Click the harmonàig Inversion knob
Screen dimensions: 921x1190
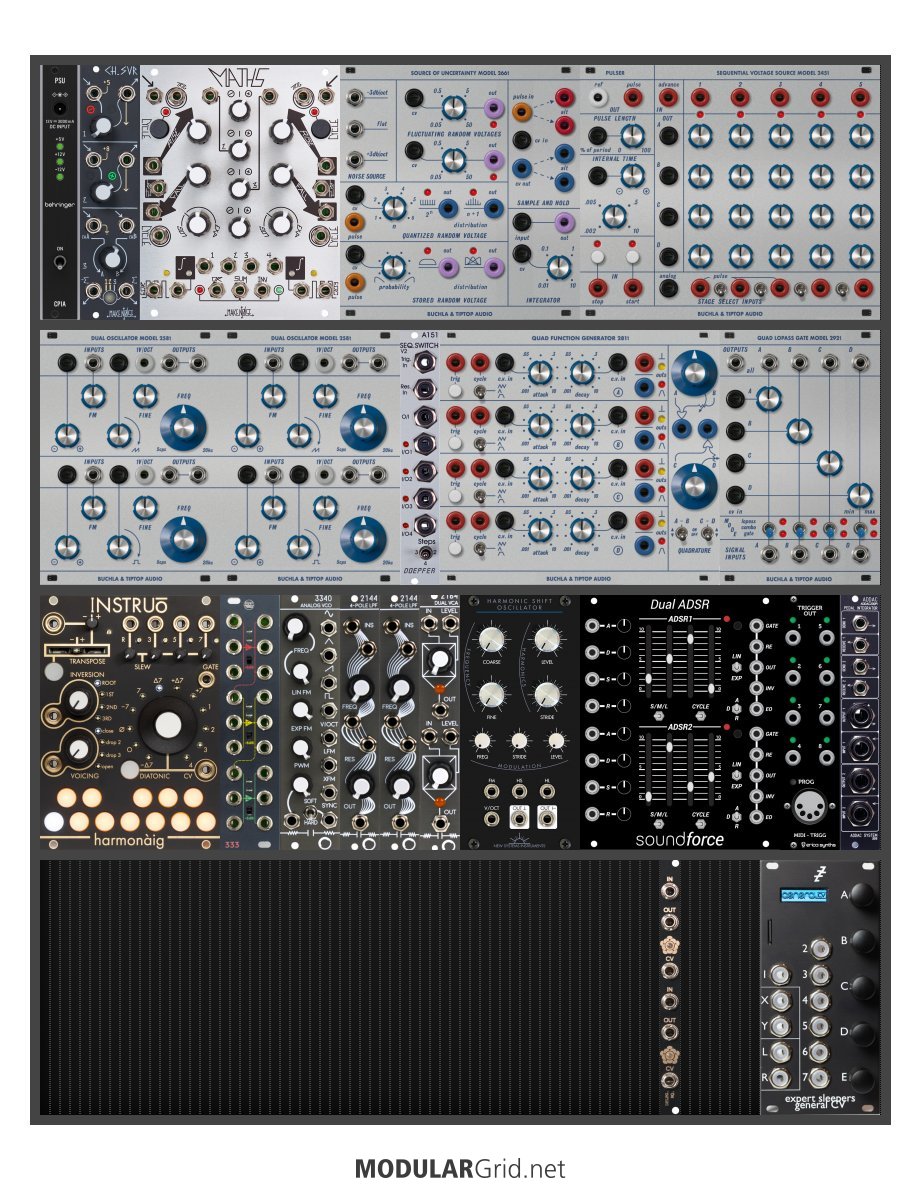(78, 701)
